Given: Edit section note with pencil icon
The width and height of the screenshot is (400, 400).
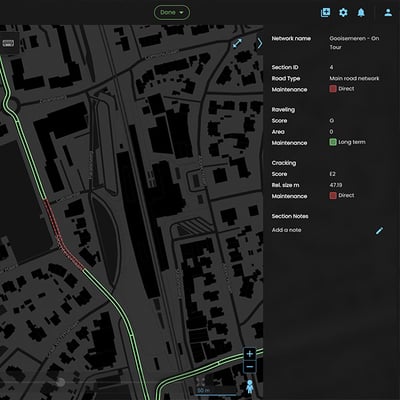Looking at the screenshot, I should coord(379,231).
